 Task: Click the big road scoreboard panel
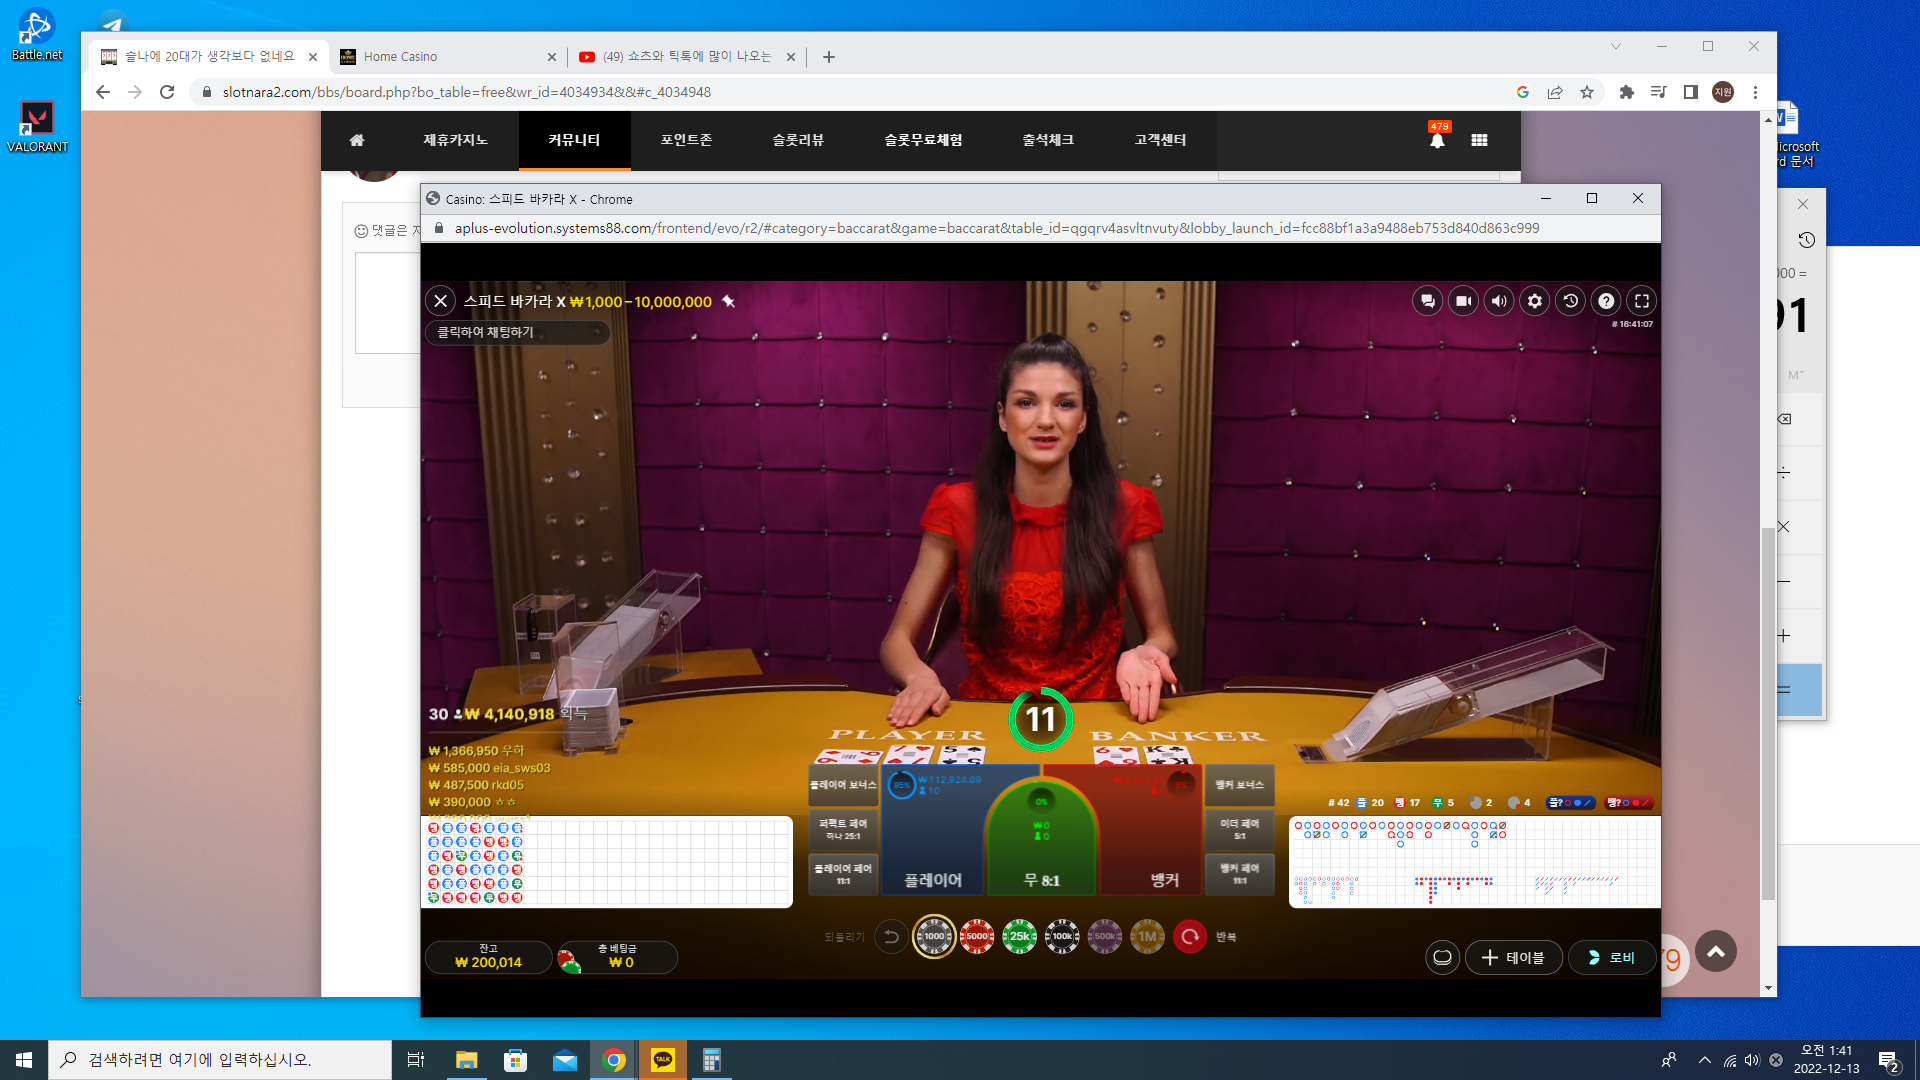(1475, 862)
